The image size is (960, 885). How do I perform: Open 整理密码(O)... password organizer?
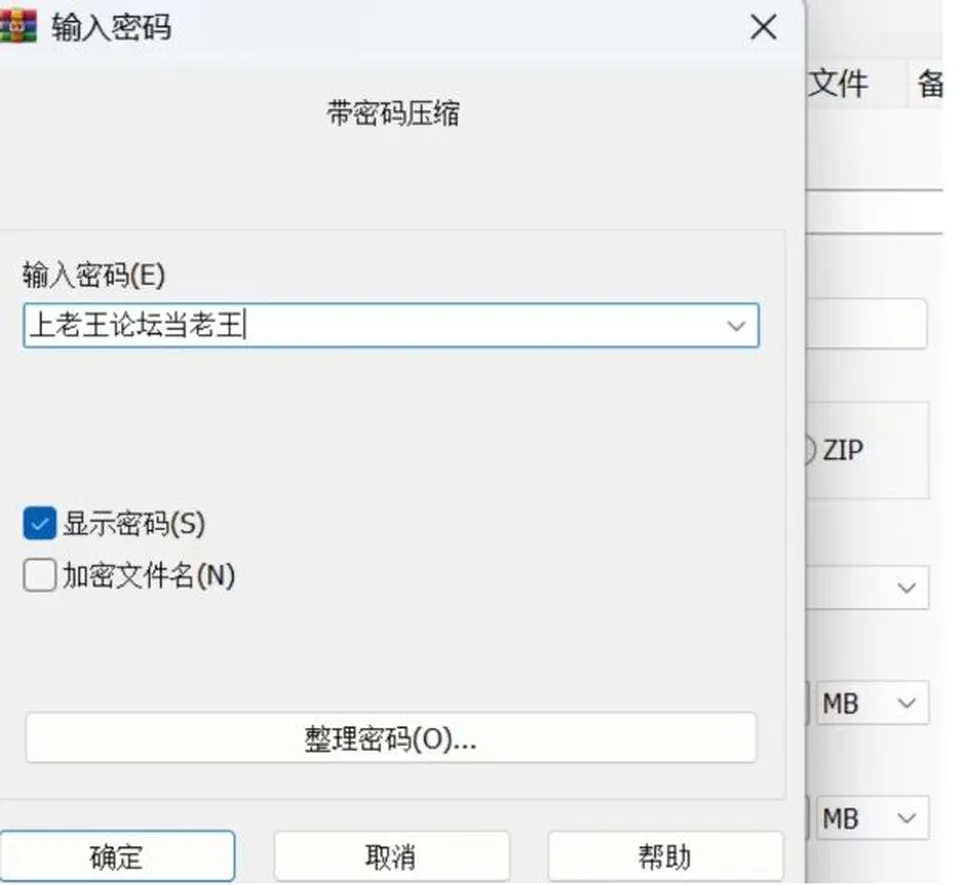coord(391,738)
